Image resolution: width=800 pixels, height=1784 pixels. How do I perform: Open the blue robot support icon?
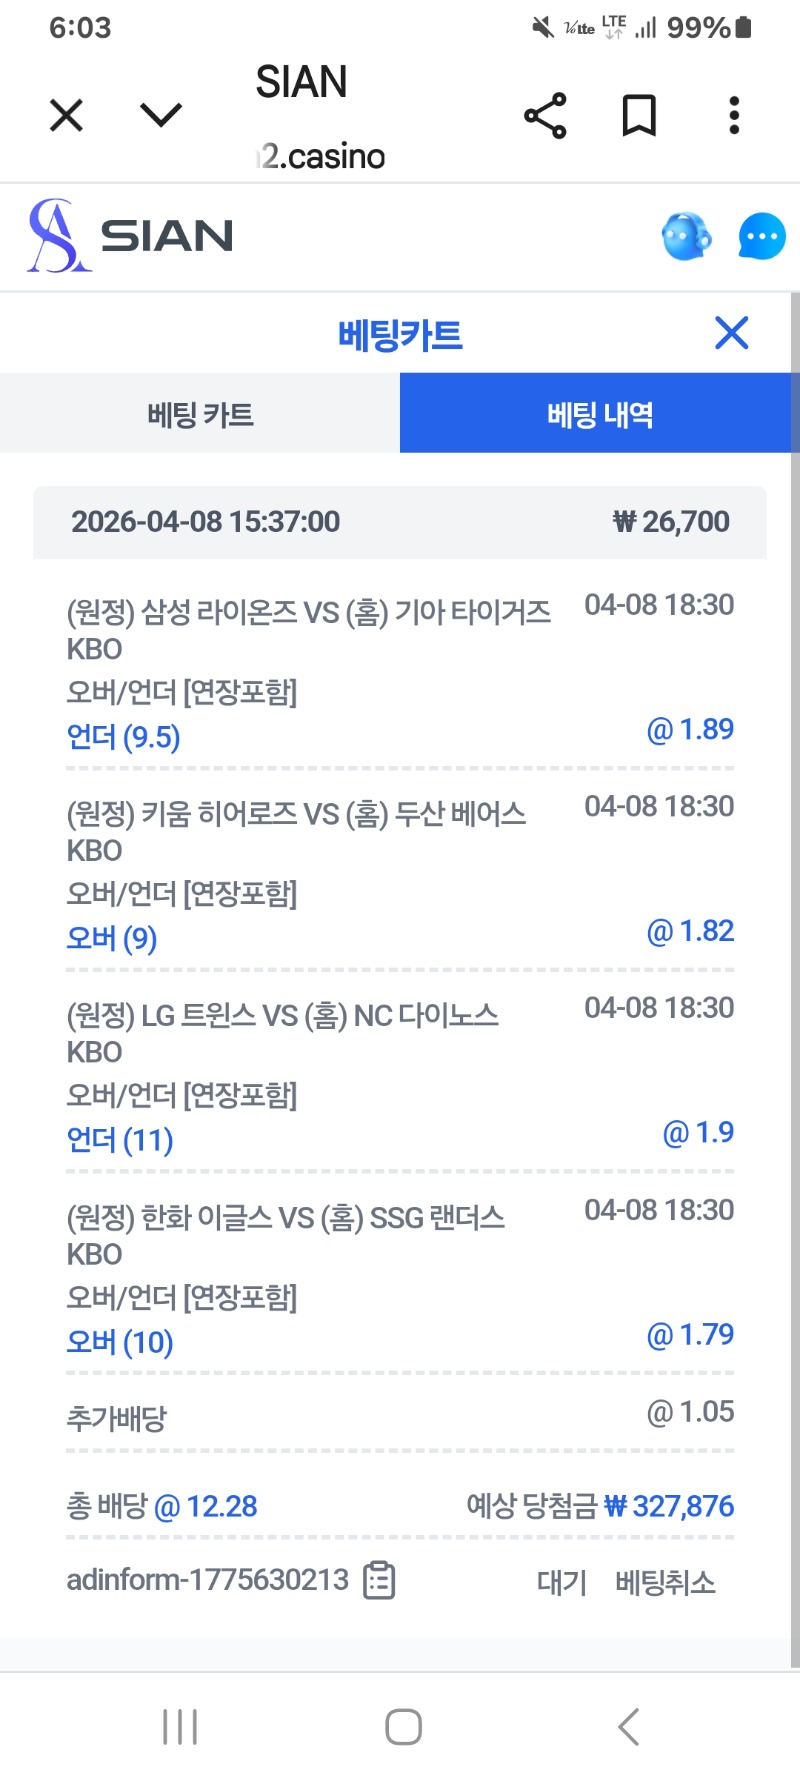click(686, 237)
